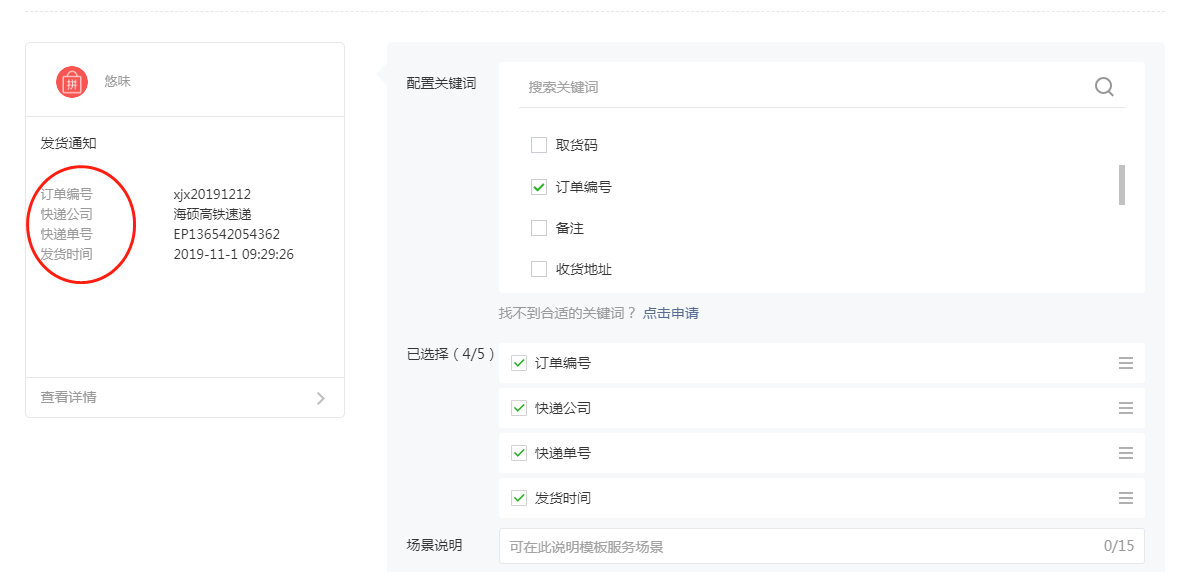Click drag handle icon for 快递单号 row
The image size is (1196, 572).
(x=1126, y=453)
